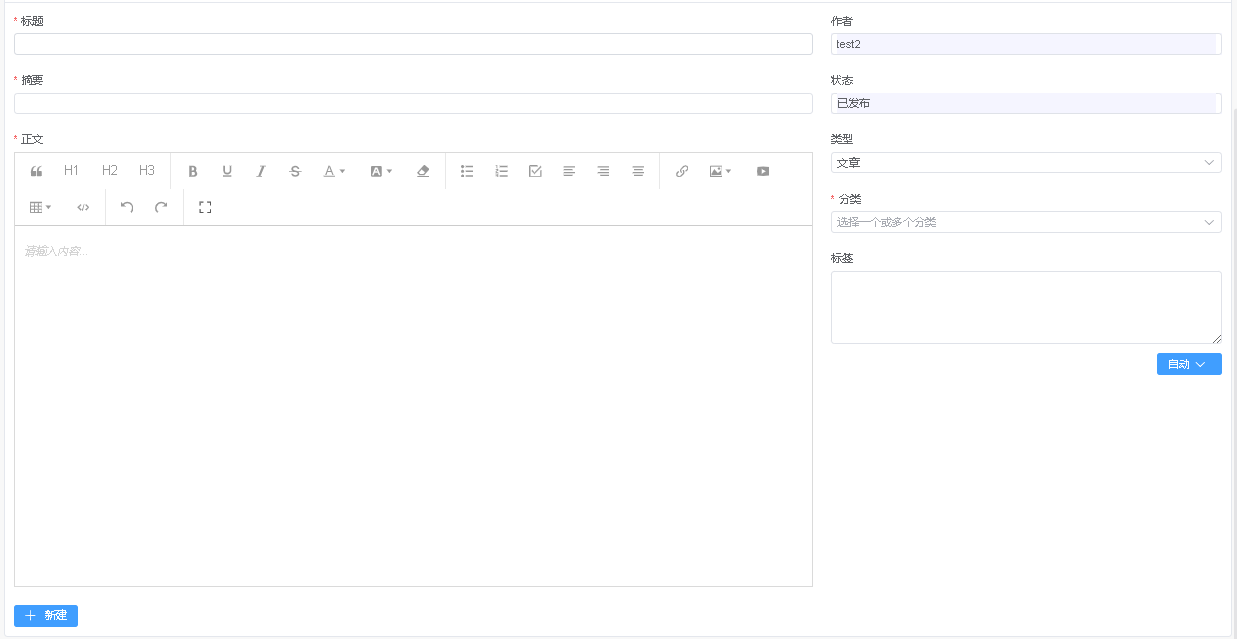Clear text formatting with the eraser icon
The height and width of the screenshot is (639, 1237).
point(422,170)
